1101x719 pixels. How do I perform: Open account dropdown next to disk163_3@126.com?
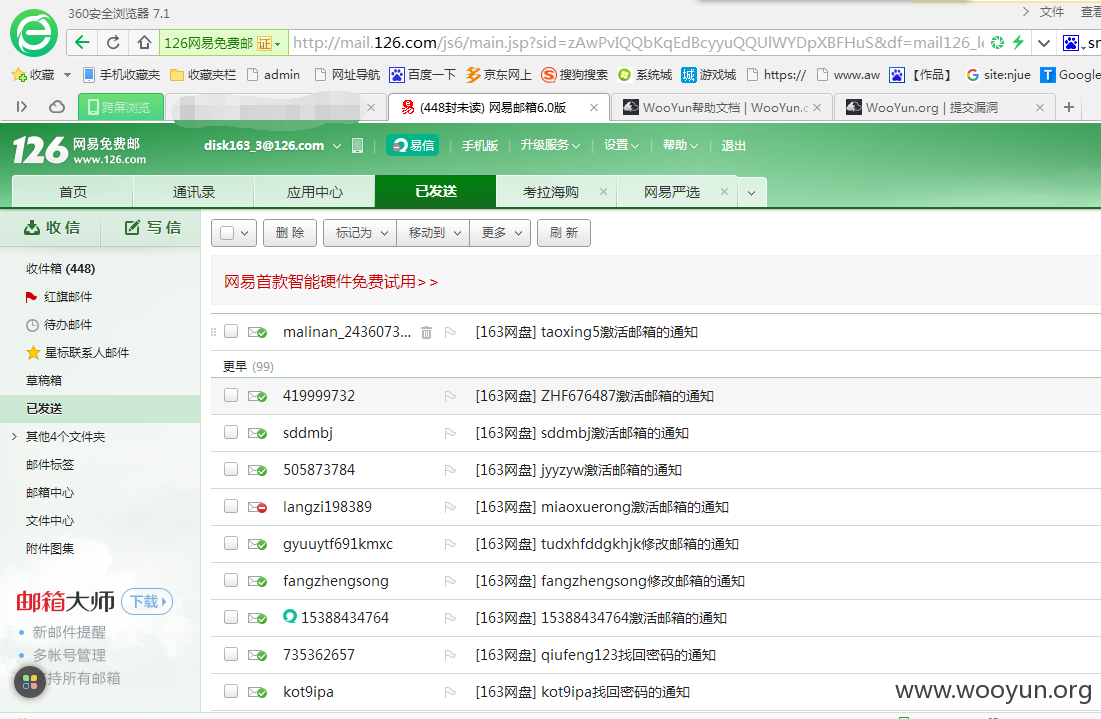[337, 145]
